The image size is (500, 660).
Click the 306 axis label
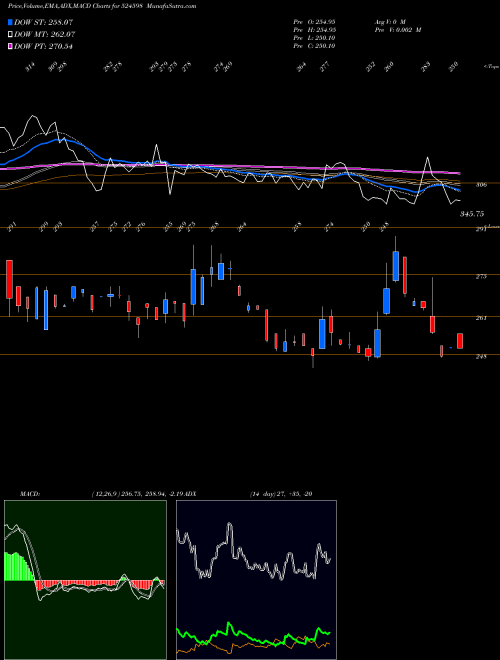click(x=482, y=184)
